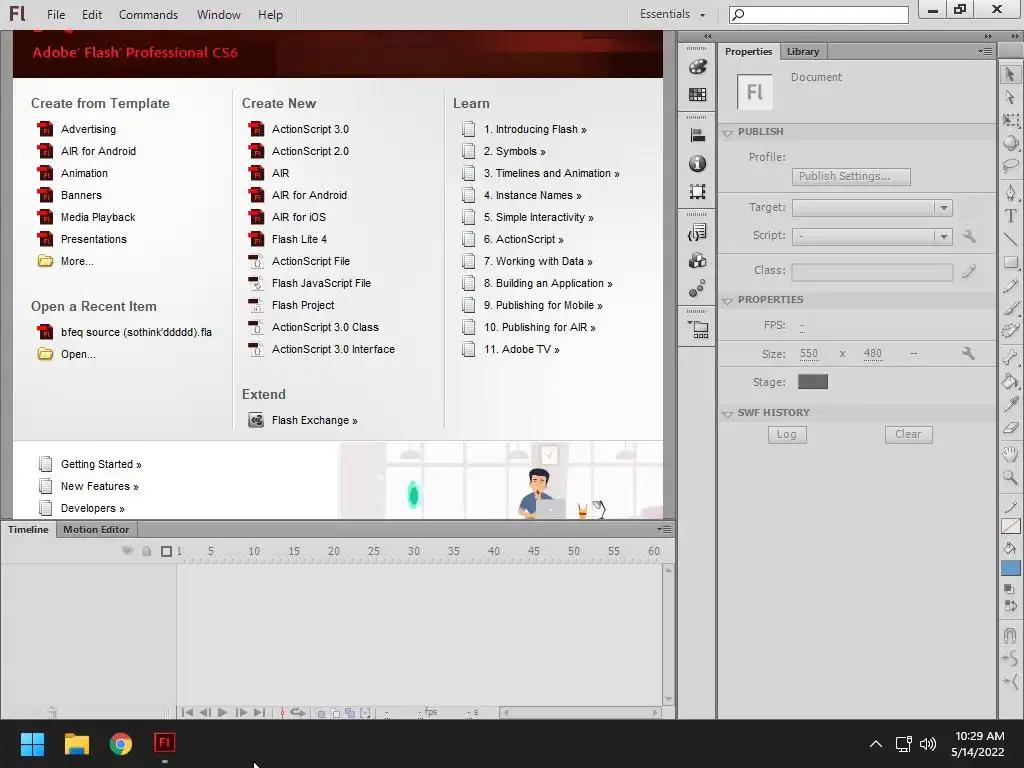Choose the Rectangle tool
The image size is (1024, 768).
(1010, 262)
